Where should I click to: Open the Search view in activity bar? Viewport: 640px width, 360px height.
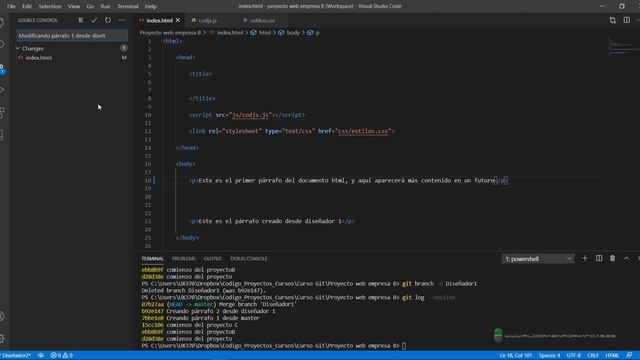(x=2, y=44)
